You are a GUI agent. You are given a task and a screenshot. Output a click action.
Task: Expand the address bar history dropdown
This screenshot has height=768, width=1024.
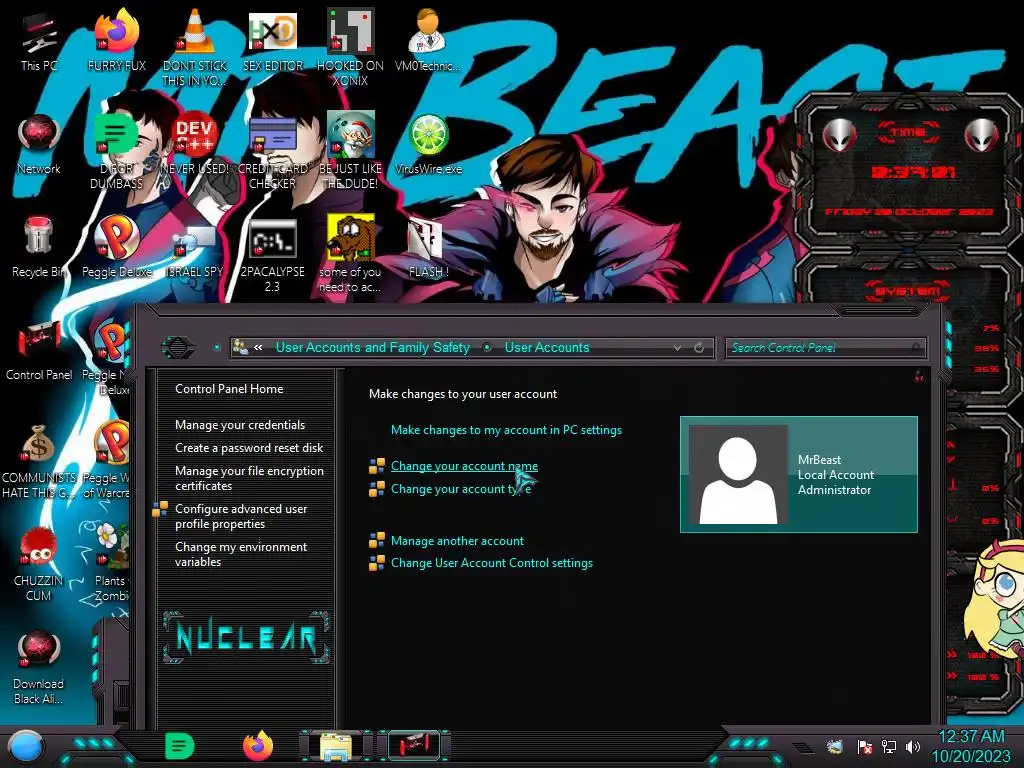click(677, 348)
